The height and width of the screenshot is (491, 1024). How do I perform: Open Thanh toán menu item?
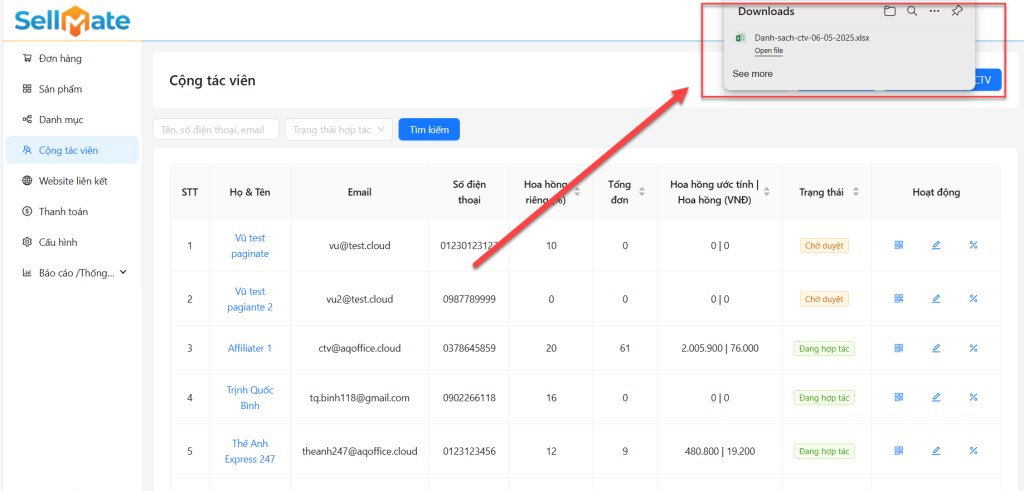pyautogui.click(x=63, y=211)
